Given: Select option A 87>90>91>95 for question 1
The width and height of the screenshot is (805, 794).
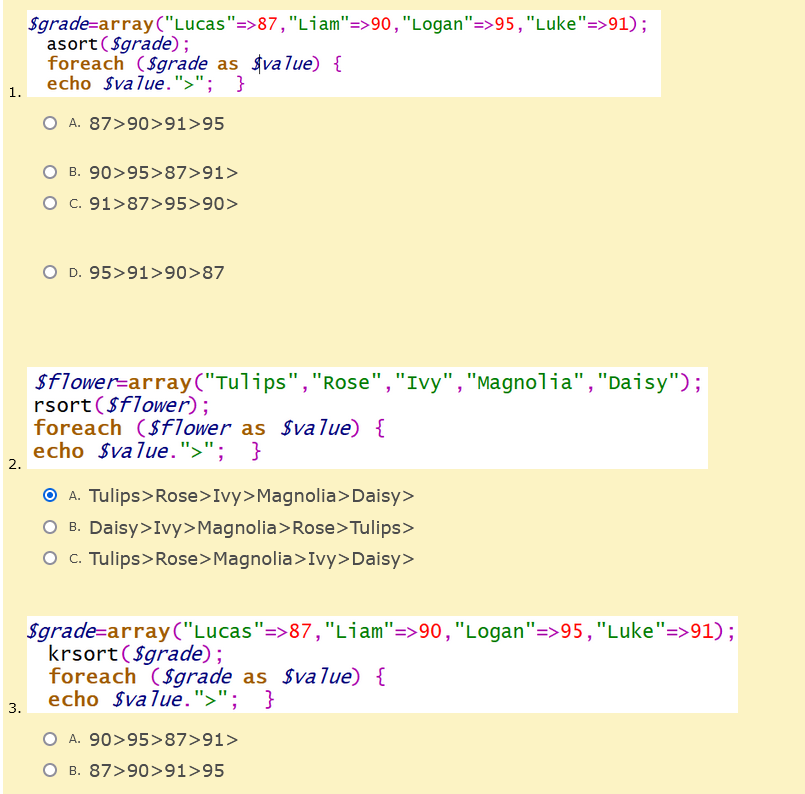Looking at the screenshot, I should [50, 123].
